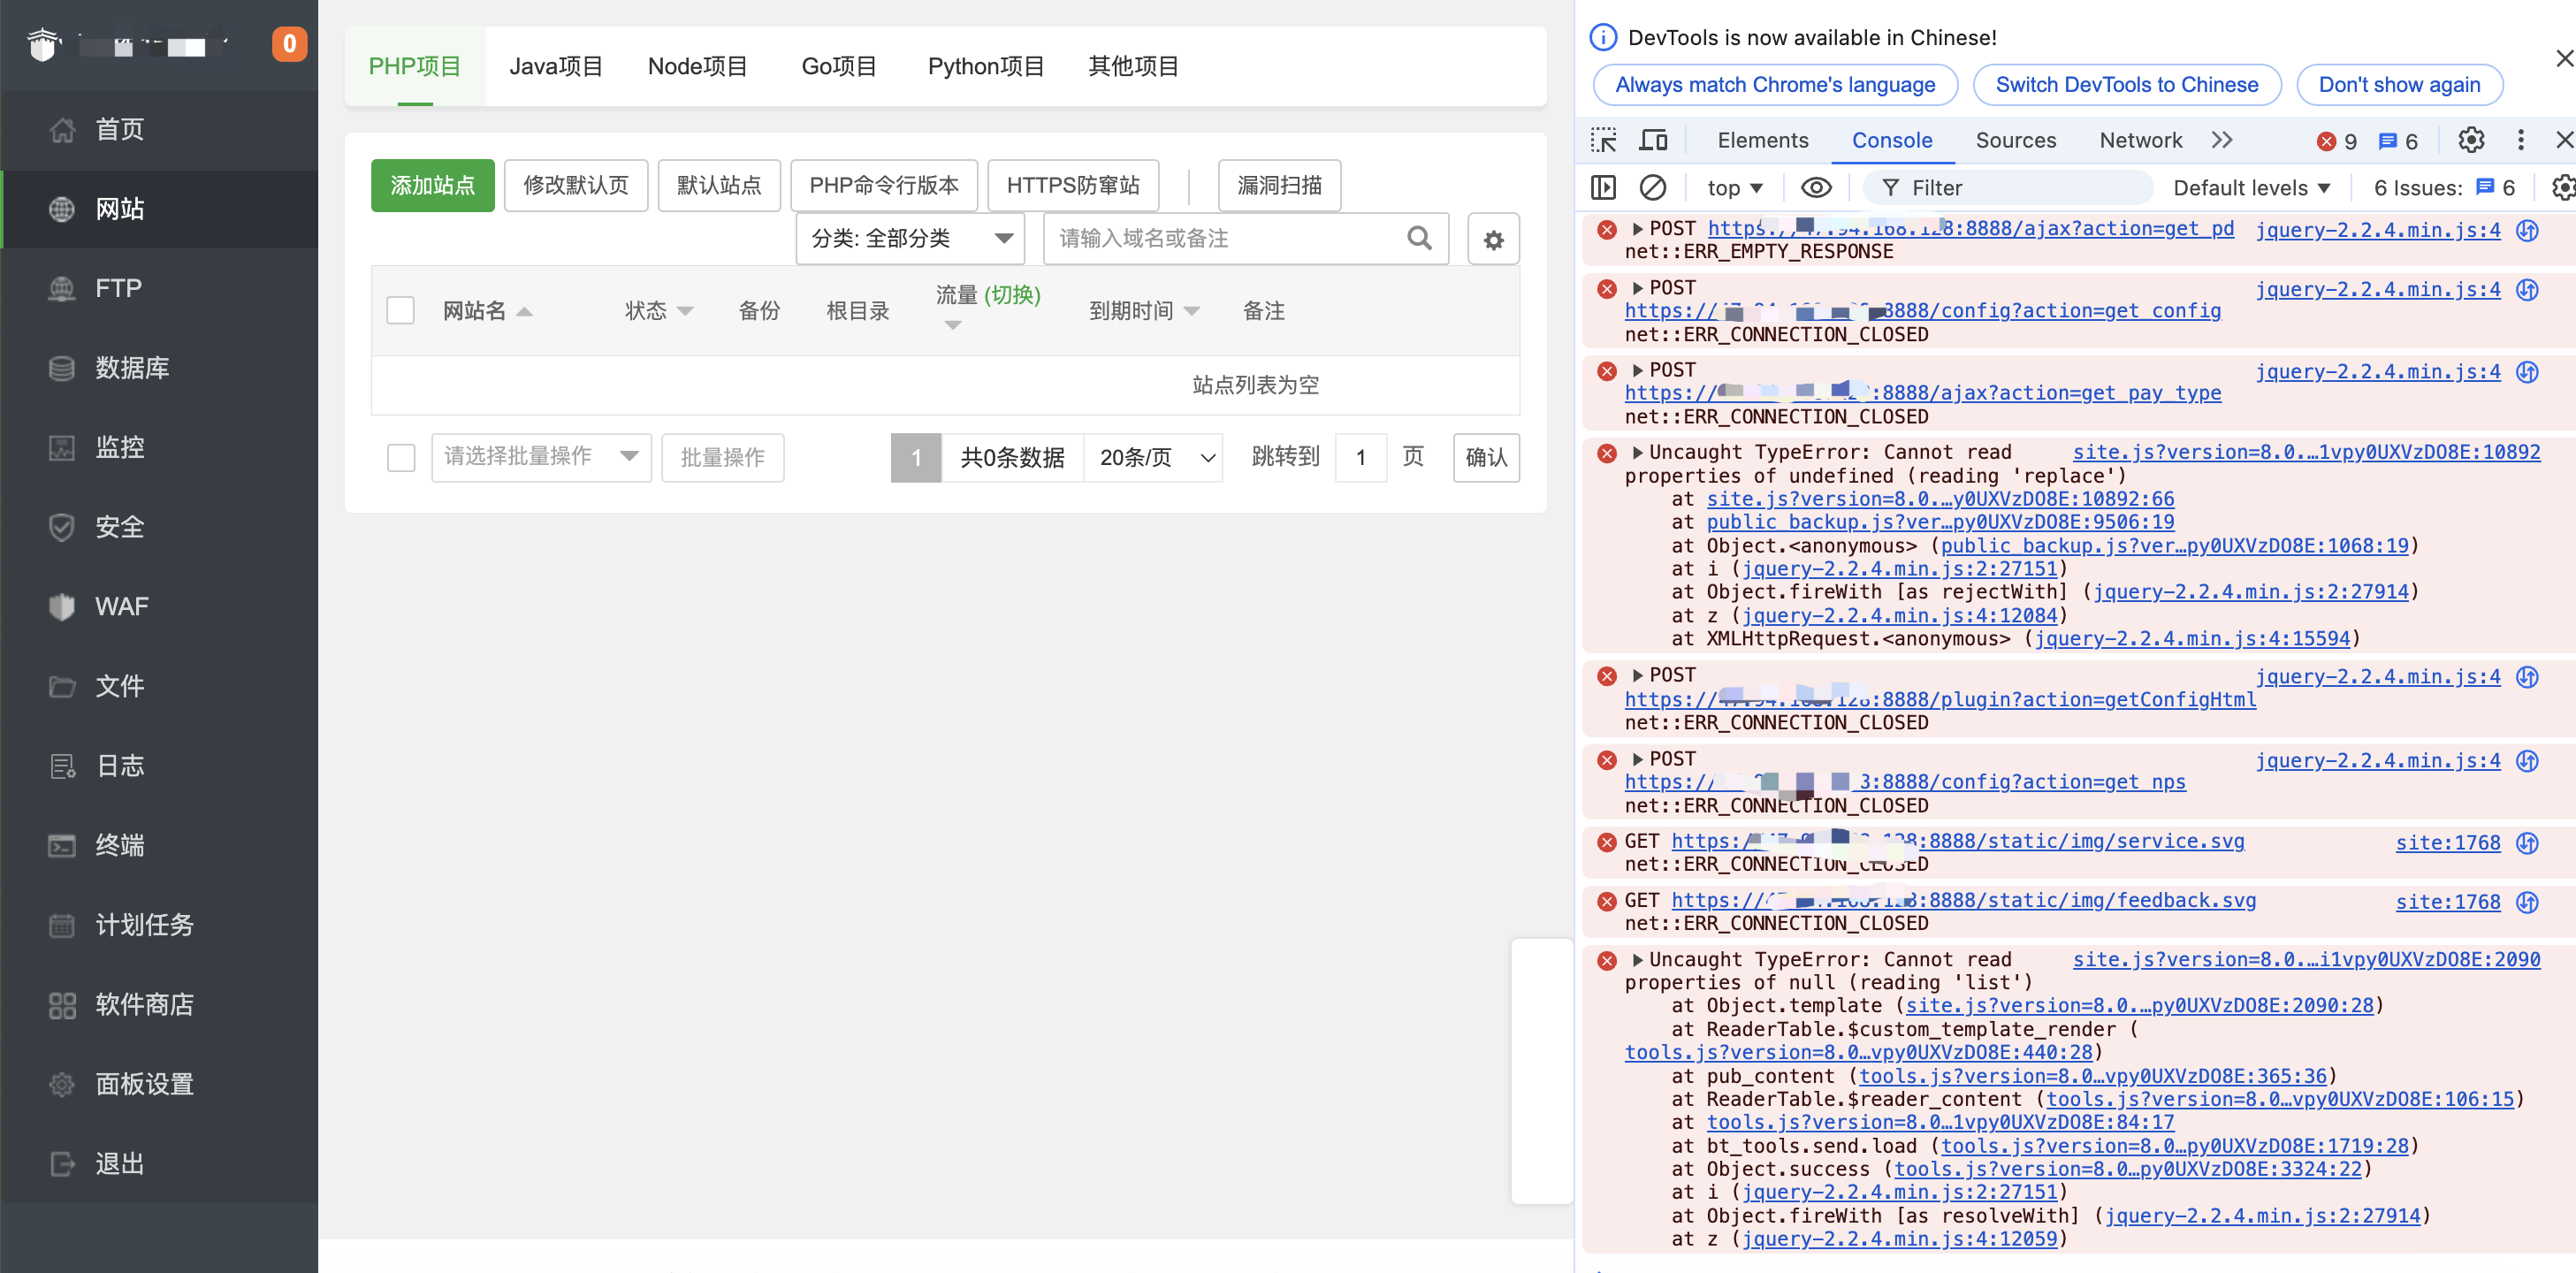This screenshot has width=2576, height=1273.
Task: Open the DevTools Network tab
Action: [x=2141, y=141]
